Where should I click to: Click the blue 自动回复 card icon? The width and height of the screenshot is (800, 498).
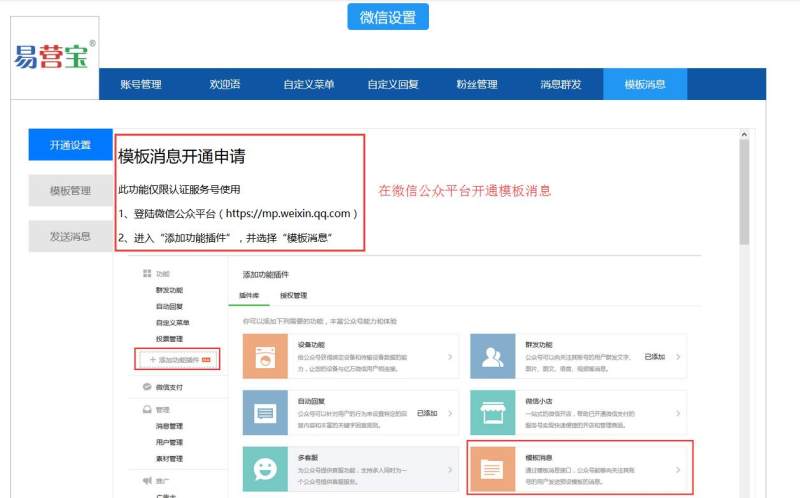[265, 412]
